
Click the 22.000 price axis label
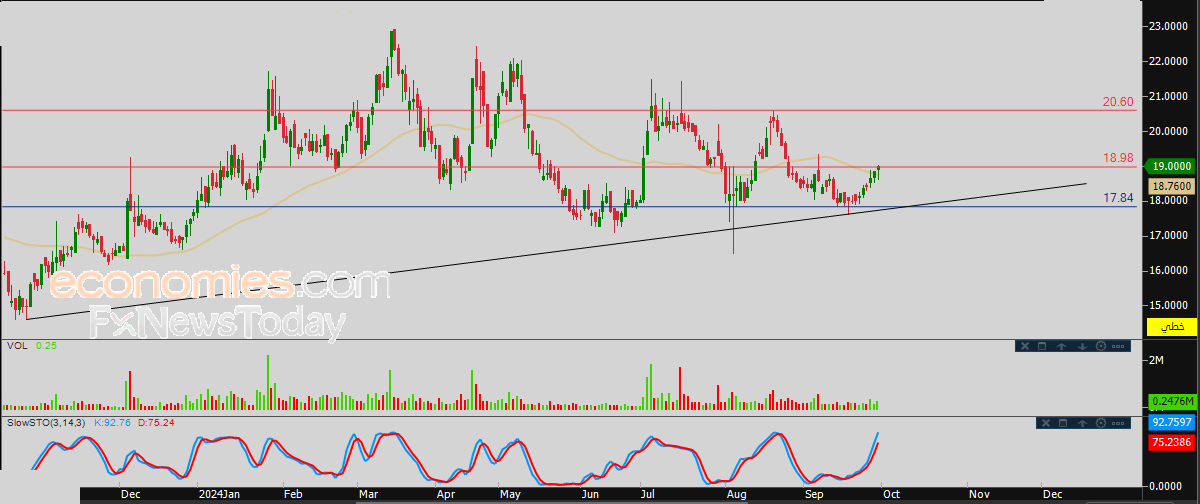click(x=1168, y=62)
